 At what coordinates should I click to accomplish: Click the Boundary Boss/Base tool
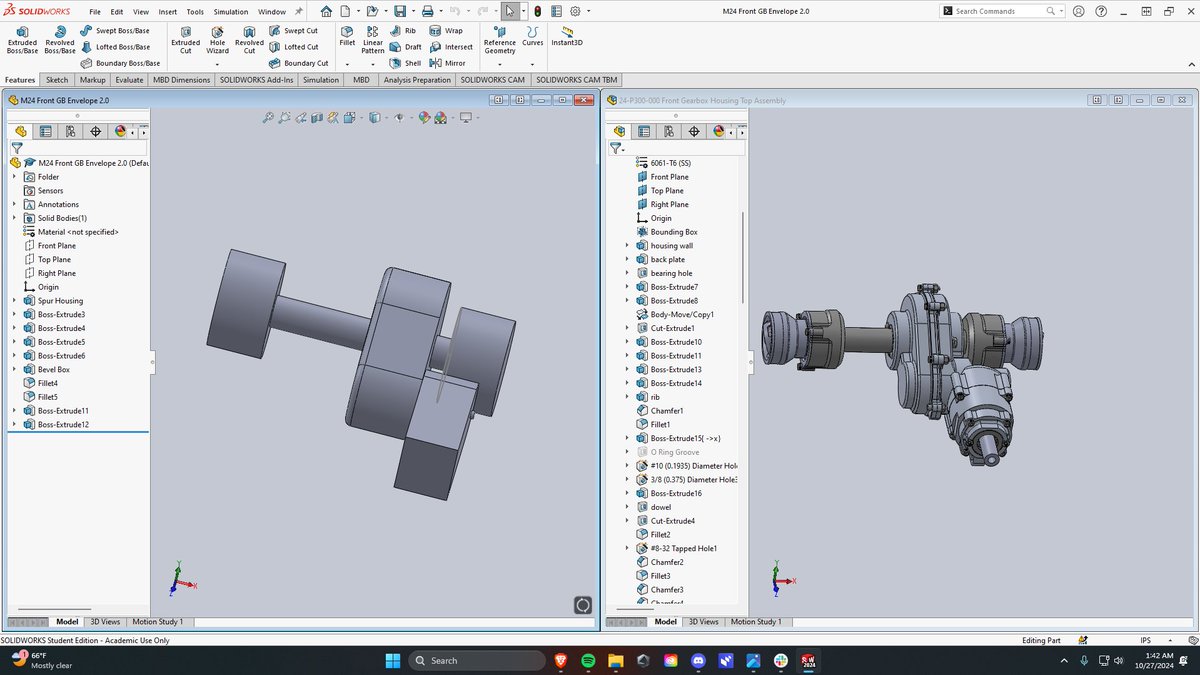pos(120,63)
